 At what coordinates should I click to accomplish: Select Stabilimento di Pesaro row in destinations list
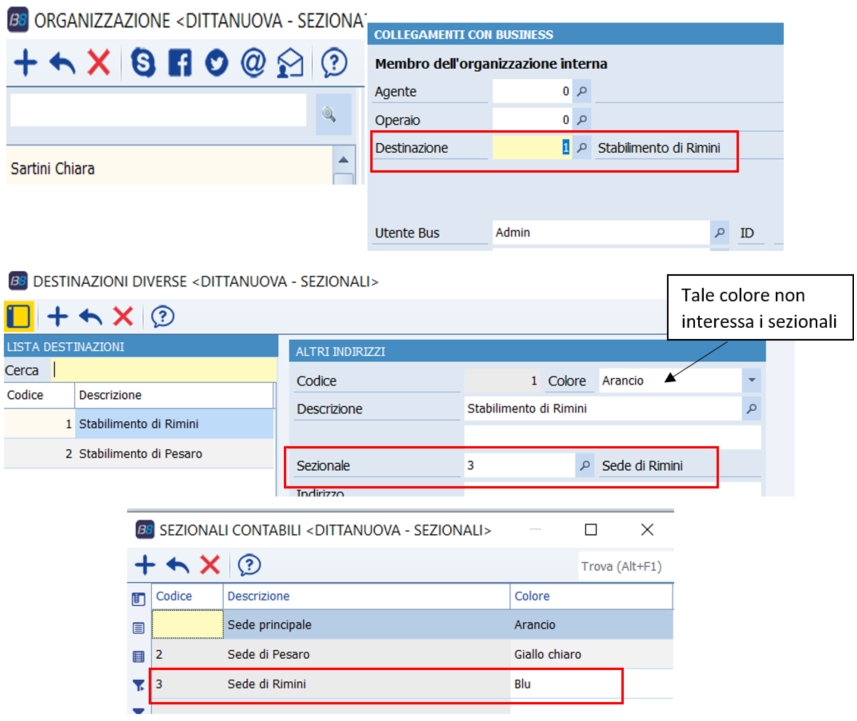coord(139,454)
